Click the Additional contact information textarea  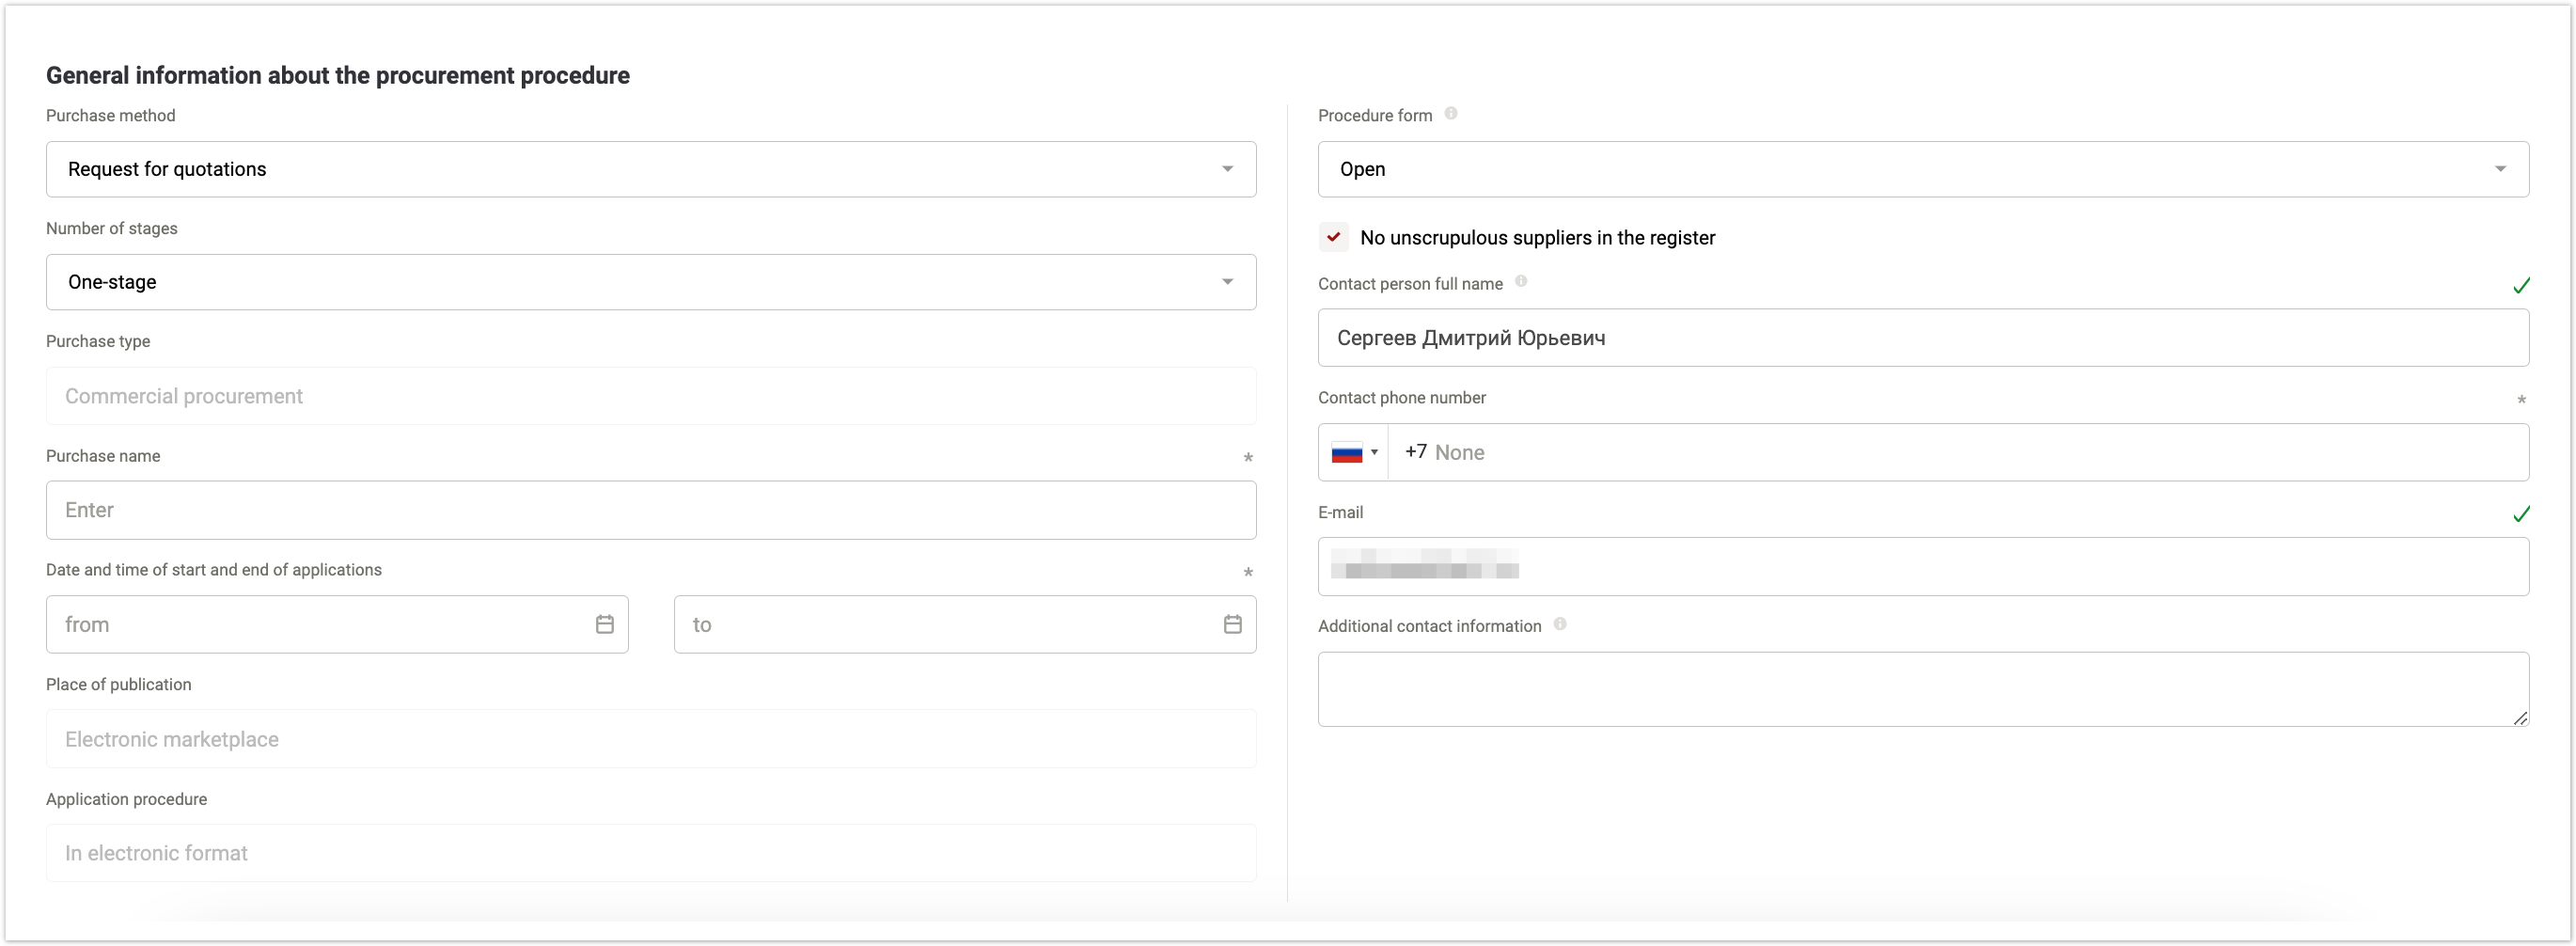click(1922, 689)
